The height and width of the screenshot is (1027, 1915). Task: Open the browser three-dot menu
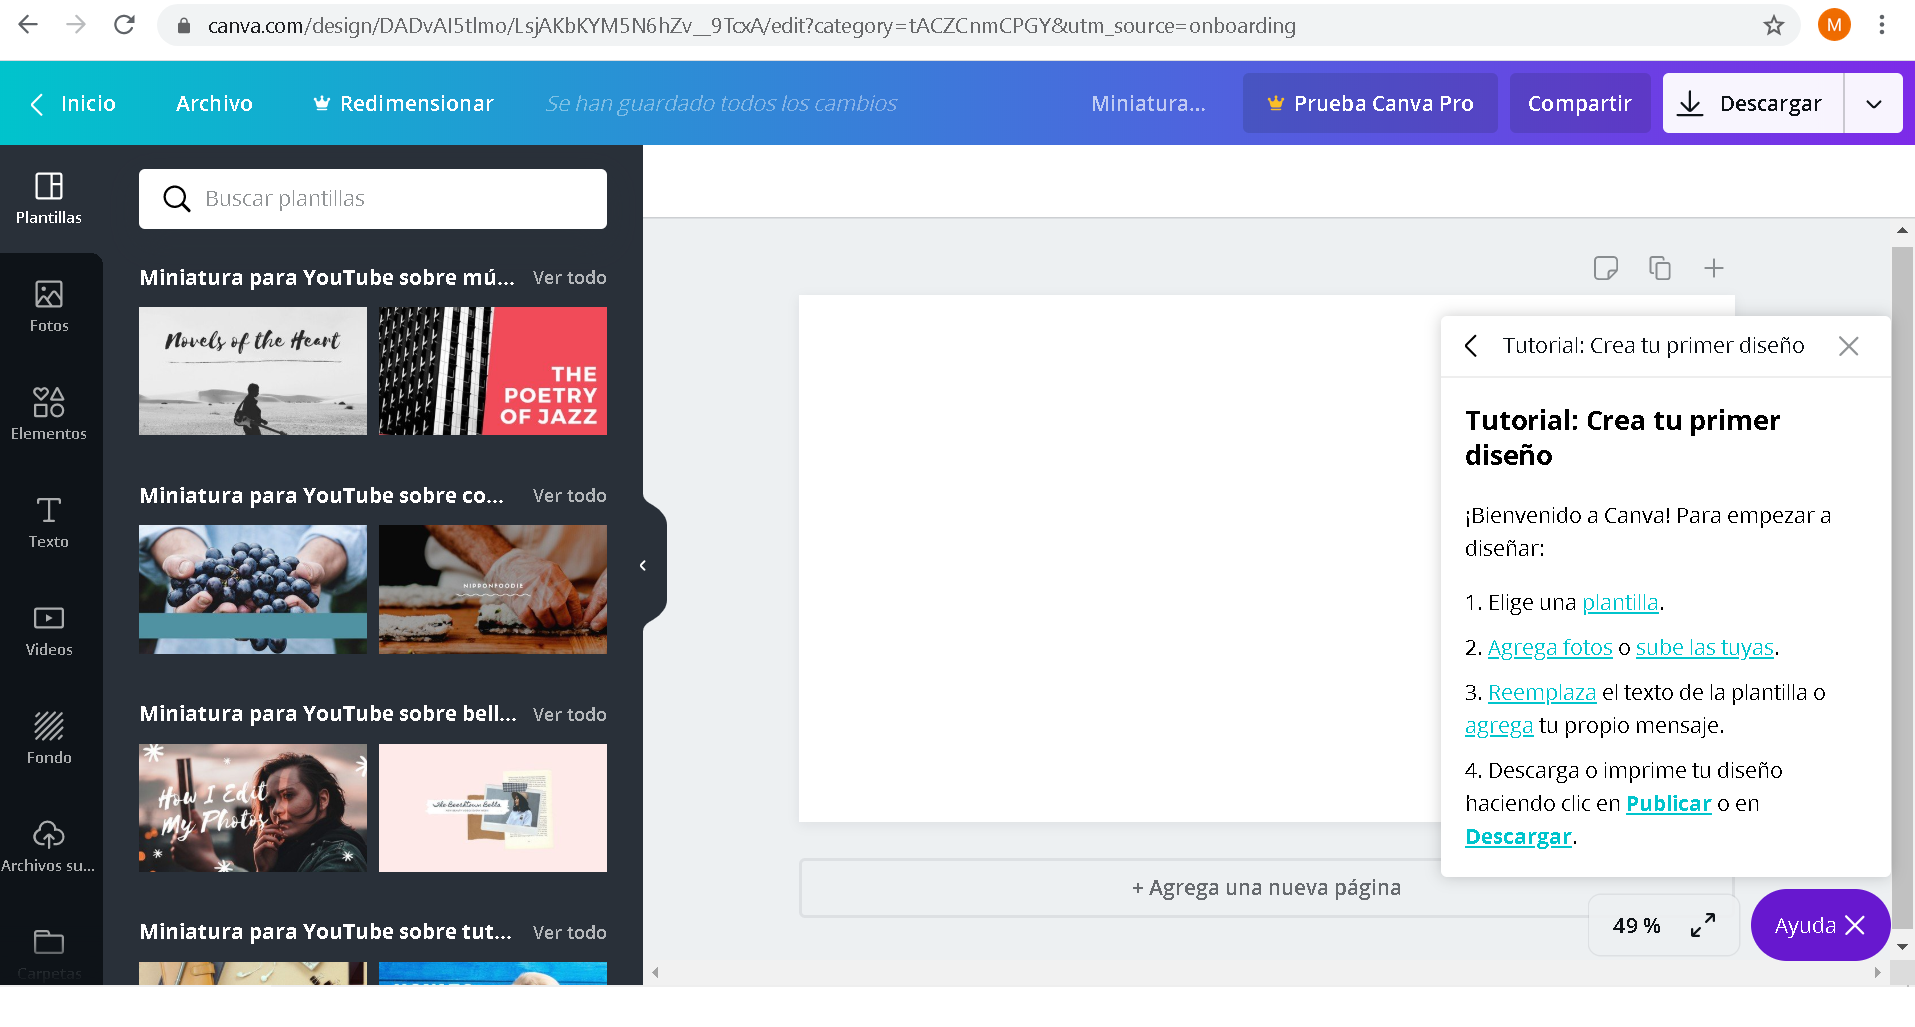click(1882, 25)
